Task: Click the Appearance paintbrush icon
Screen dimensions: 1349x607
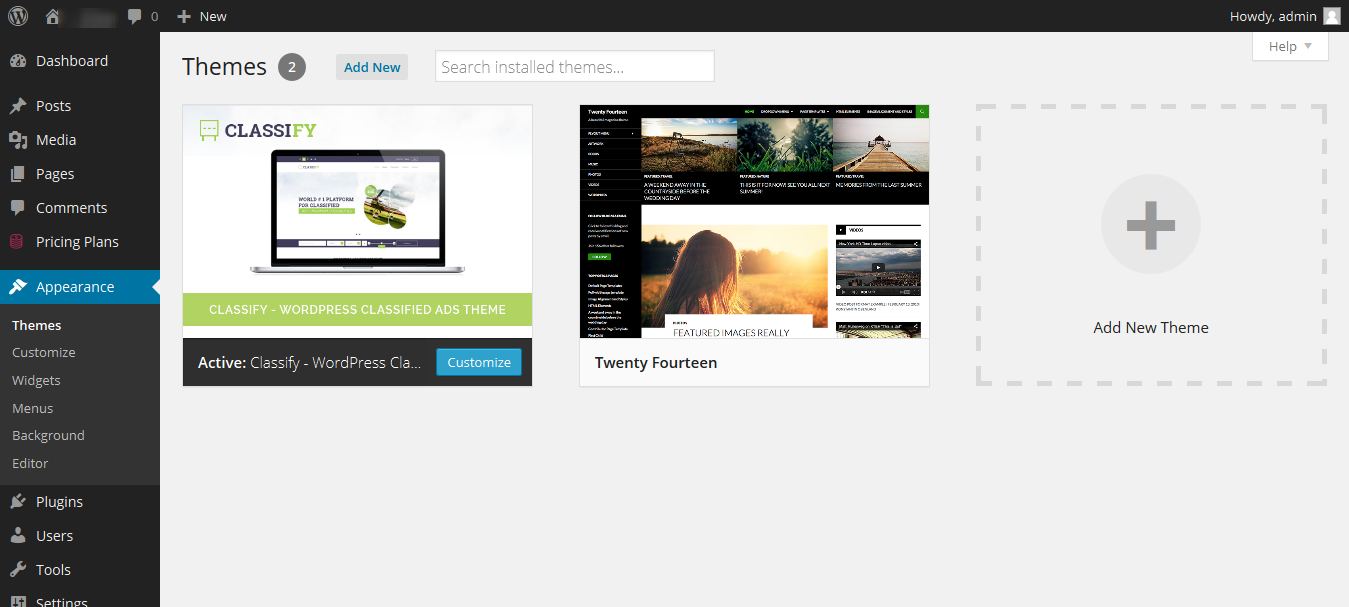Action: 18,287
